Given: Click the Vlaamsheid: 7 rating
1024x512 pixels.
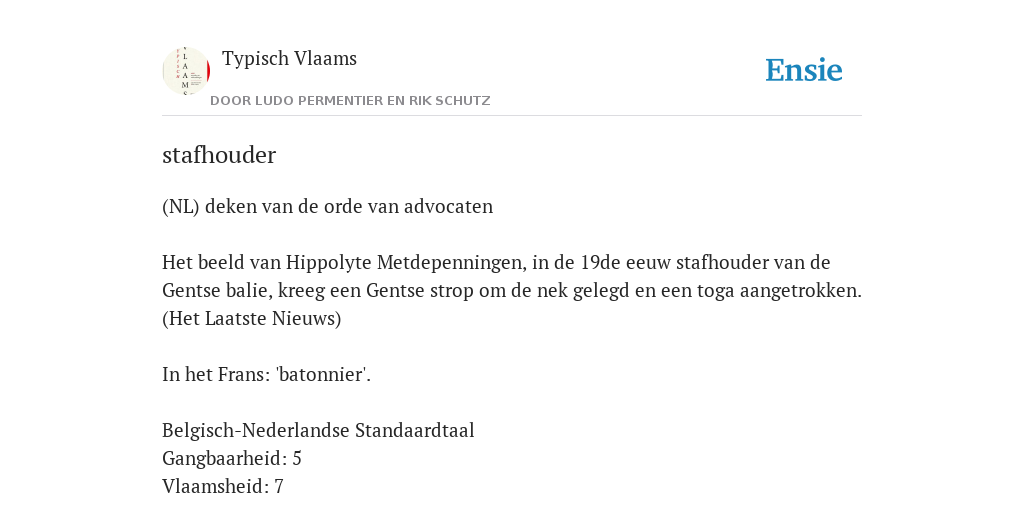Looking at the screenshot, I should 223,487.
